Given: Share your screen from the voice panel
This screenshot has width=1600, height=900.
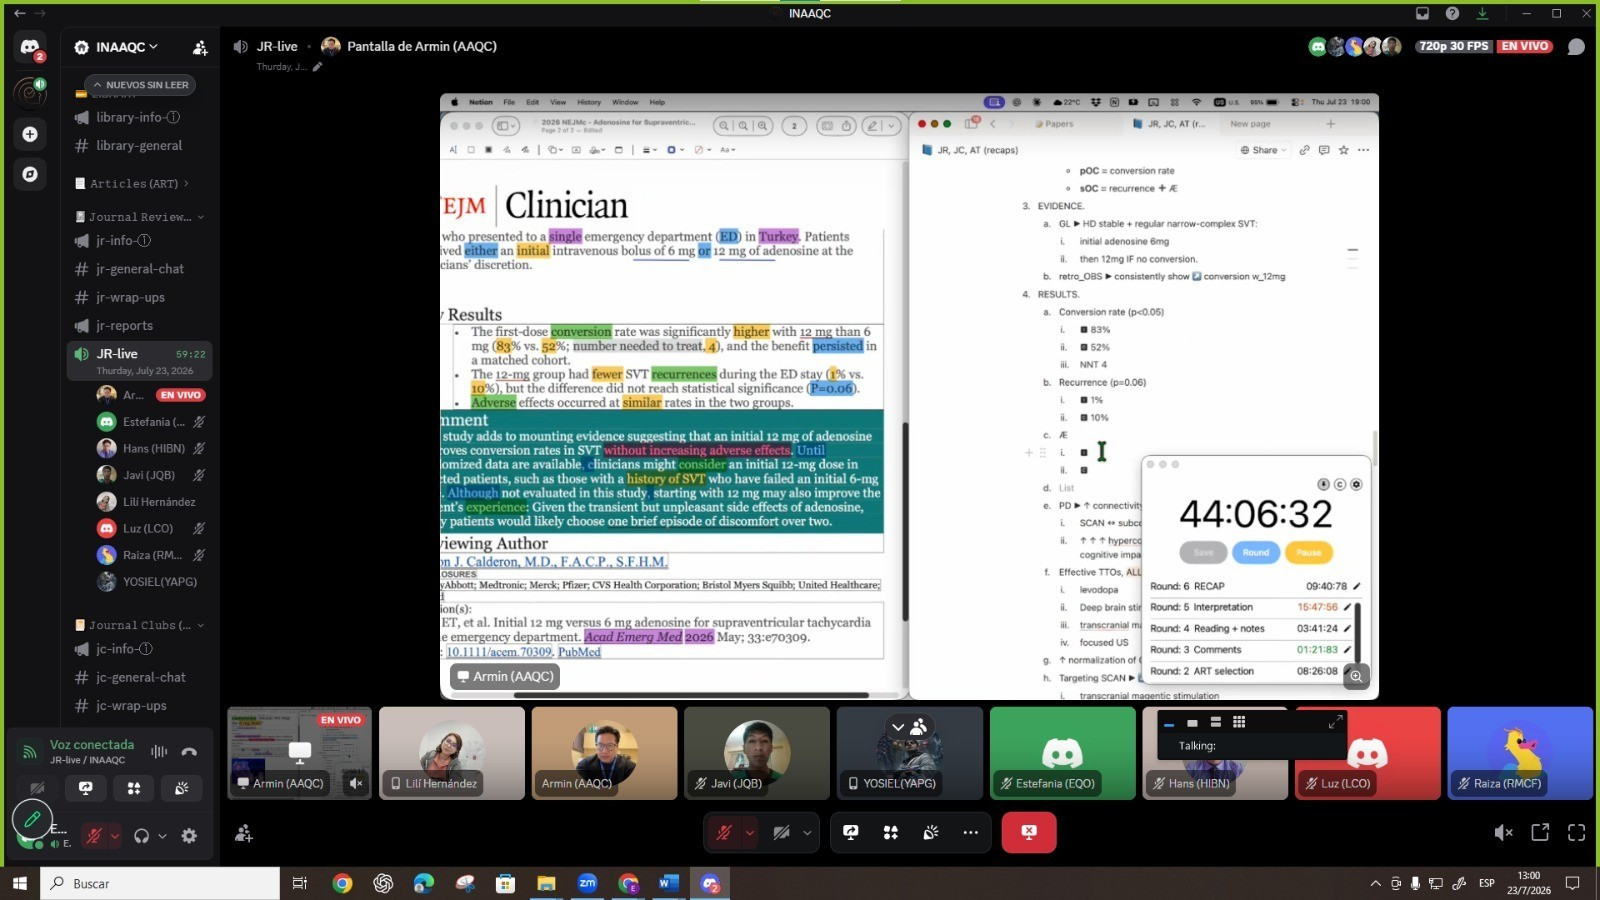Looking at the screenshot, I should pyautogui.click(x=86, y=788).
